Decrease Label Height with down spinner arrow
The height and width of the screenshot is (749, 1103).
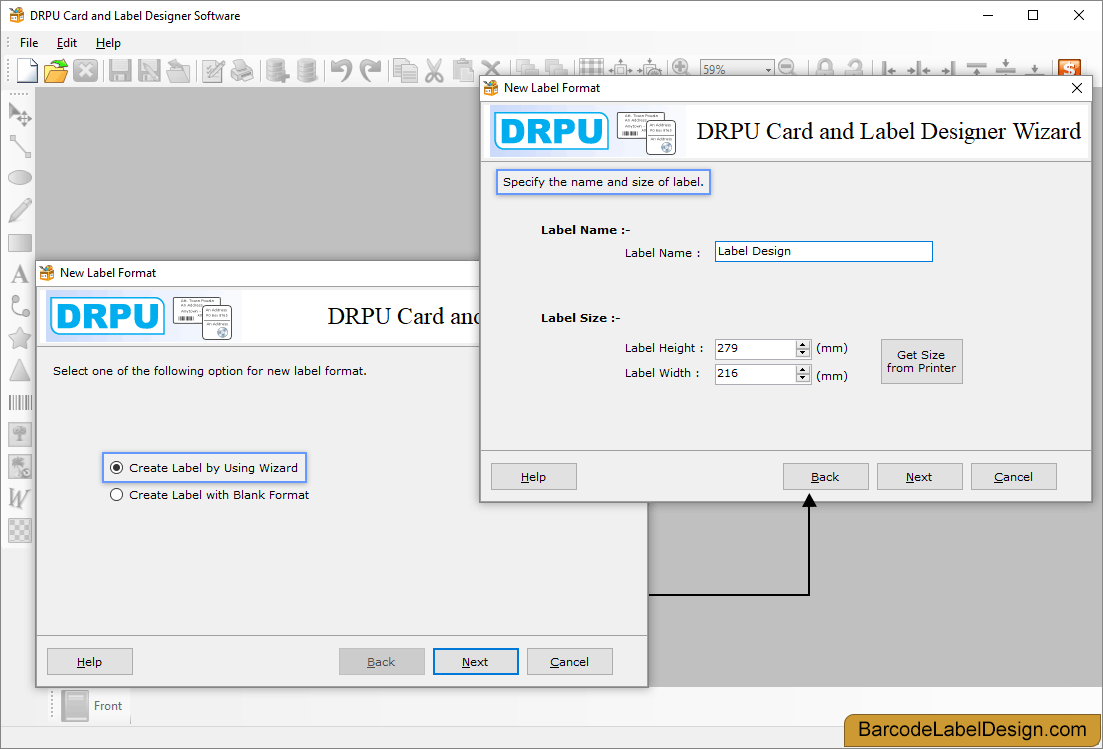[803, 352]
